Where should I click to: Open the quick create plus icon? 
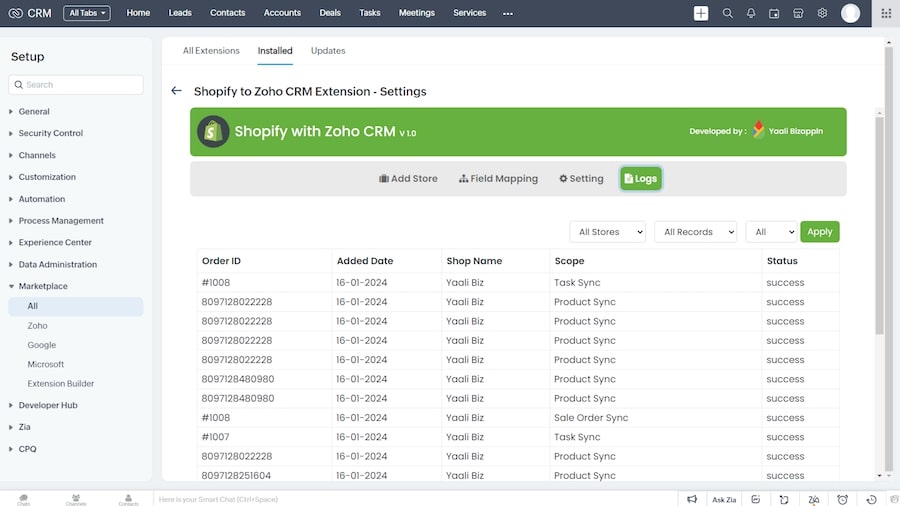click(x=701, y=13)
